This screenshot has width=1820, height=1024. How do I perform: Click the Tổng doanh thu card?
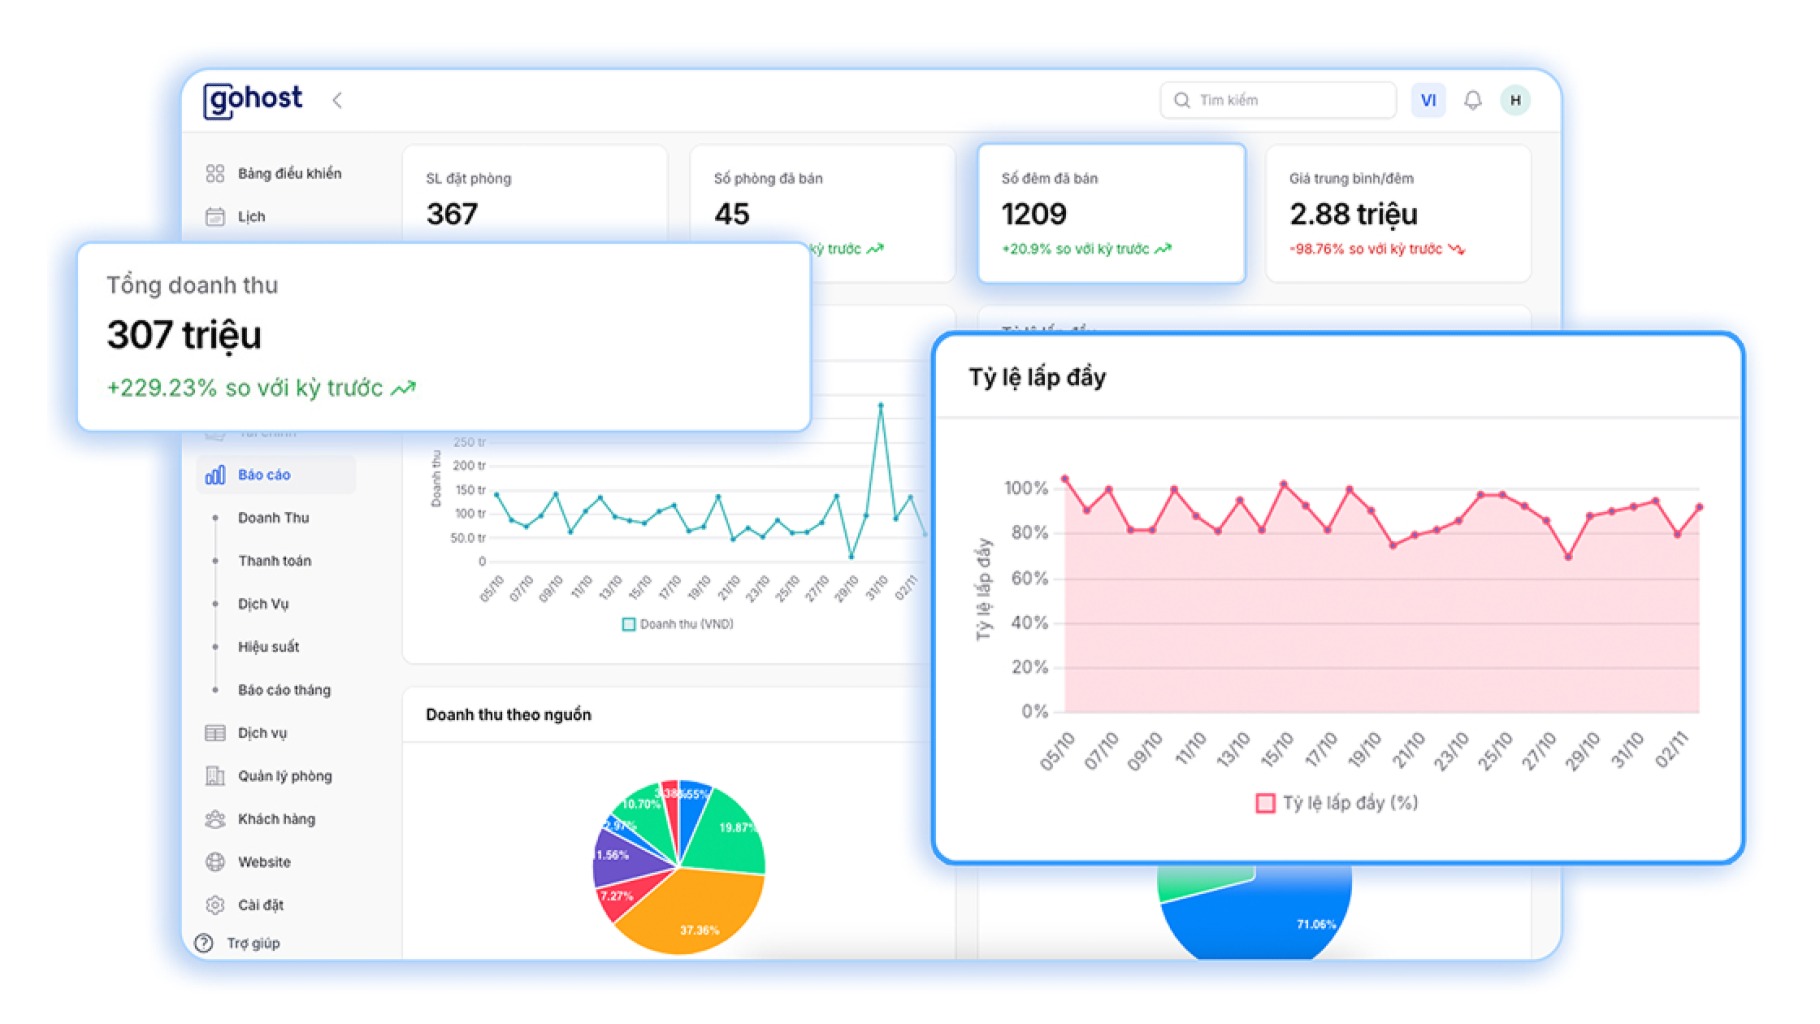point(443,337)
